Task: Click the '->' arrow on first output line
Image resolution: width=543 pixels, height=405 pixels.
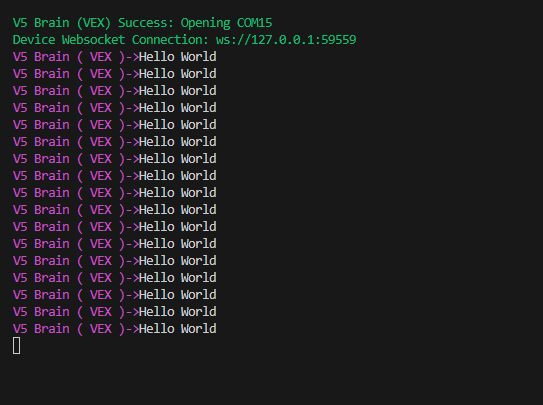Action: (x=132, y=56)
